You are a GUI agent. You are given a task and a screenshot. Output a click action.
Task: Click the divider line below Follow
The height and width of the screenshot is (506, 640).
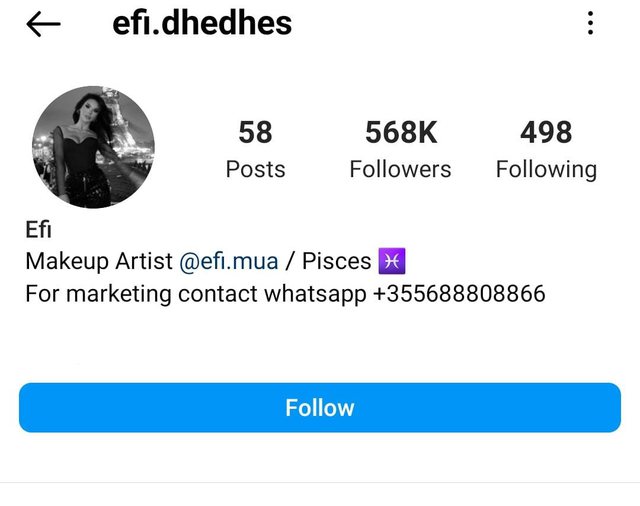click(320, 483)
